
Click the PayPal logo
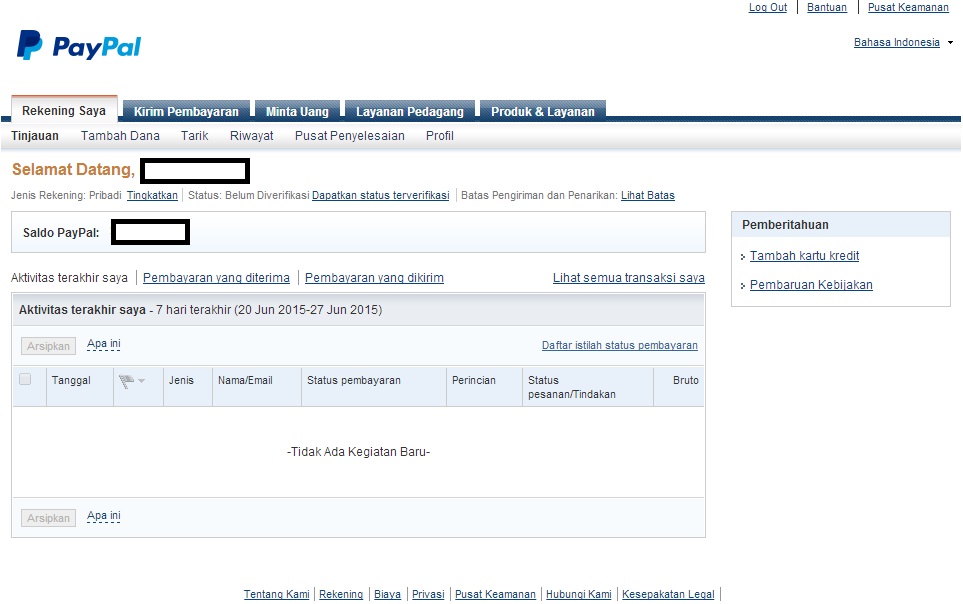79,45
